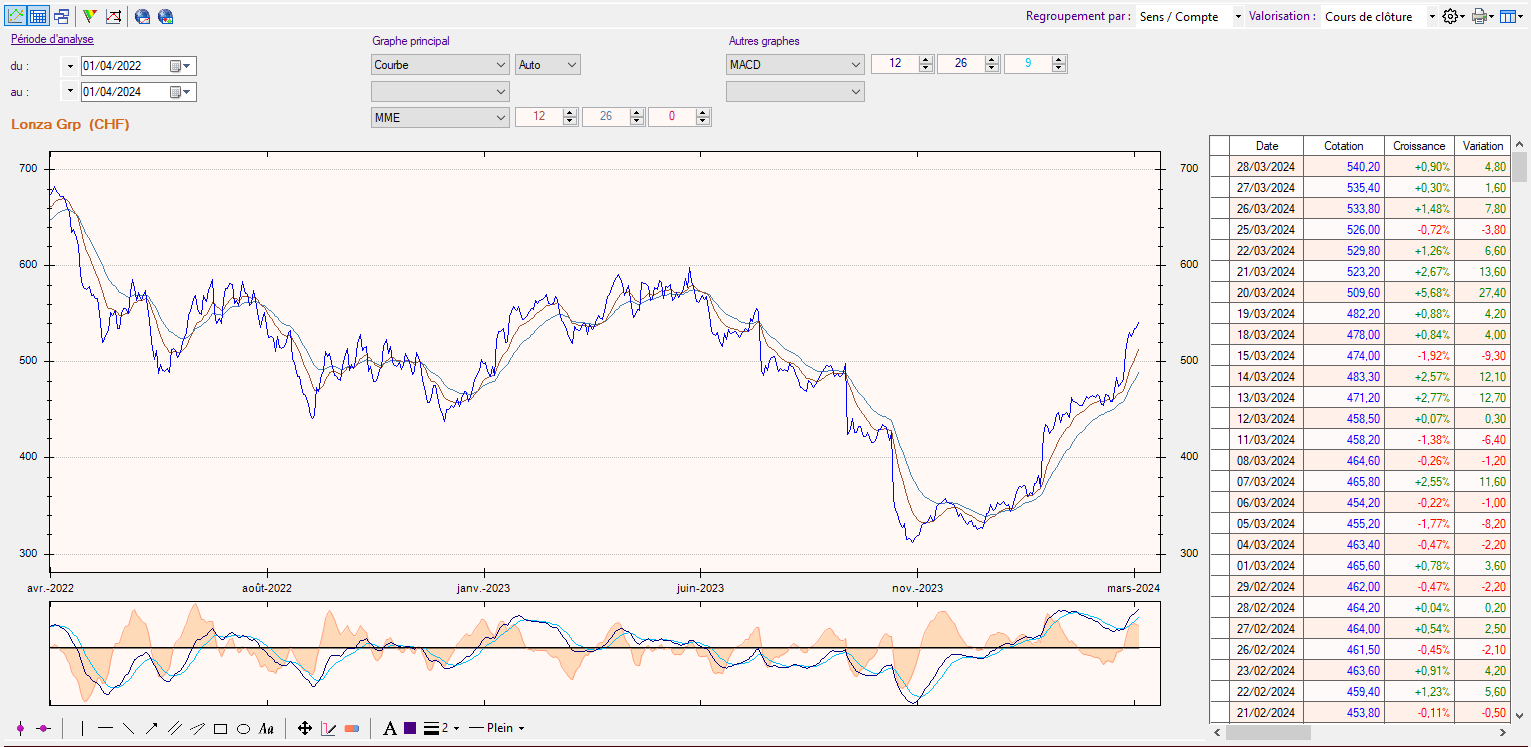Image resolution: width=1531 pixels, height=747 pixels.
Task: Click the Cotation column header
Action: click(x=1343, y=145)
